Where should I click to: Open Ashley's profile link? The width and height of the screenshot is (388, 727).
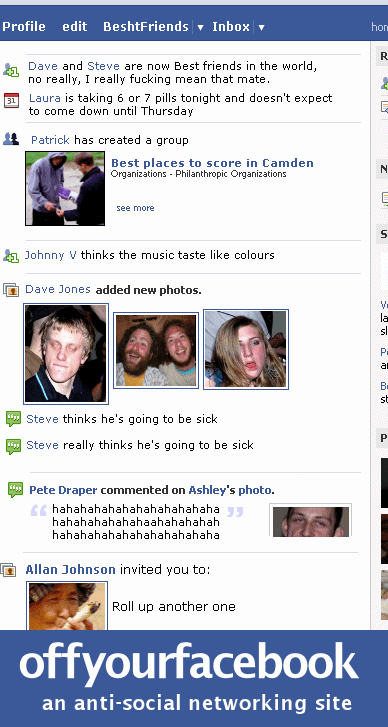coord(207,490)
